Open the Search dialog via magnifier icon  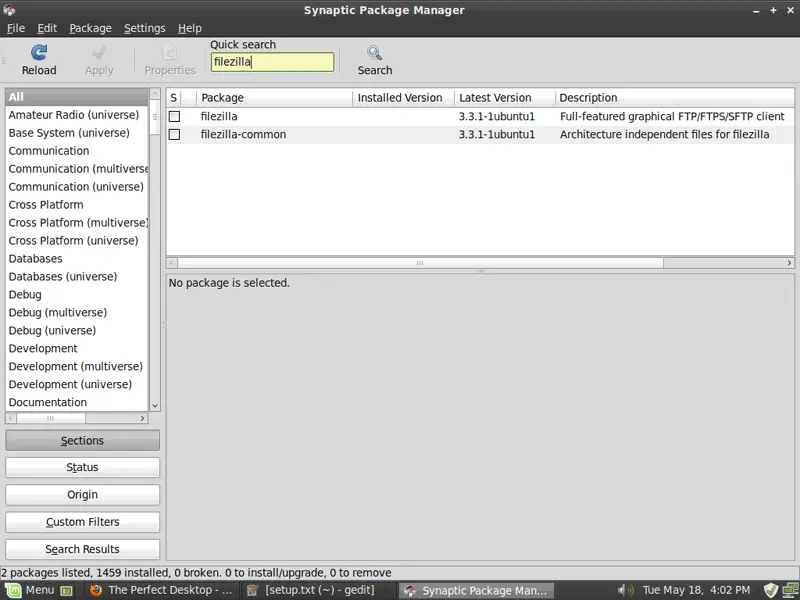click(374, 60)
